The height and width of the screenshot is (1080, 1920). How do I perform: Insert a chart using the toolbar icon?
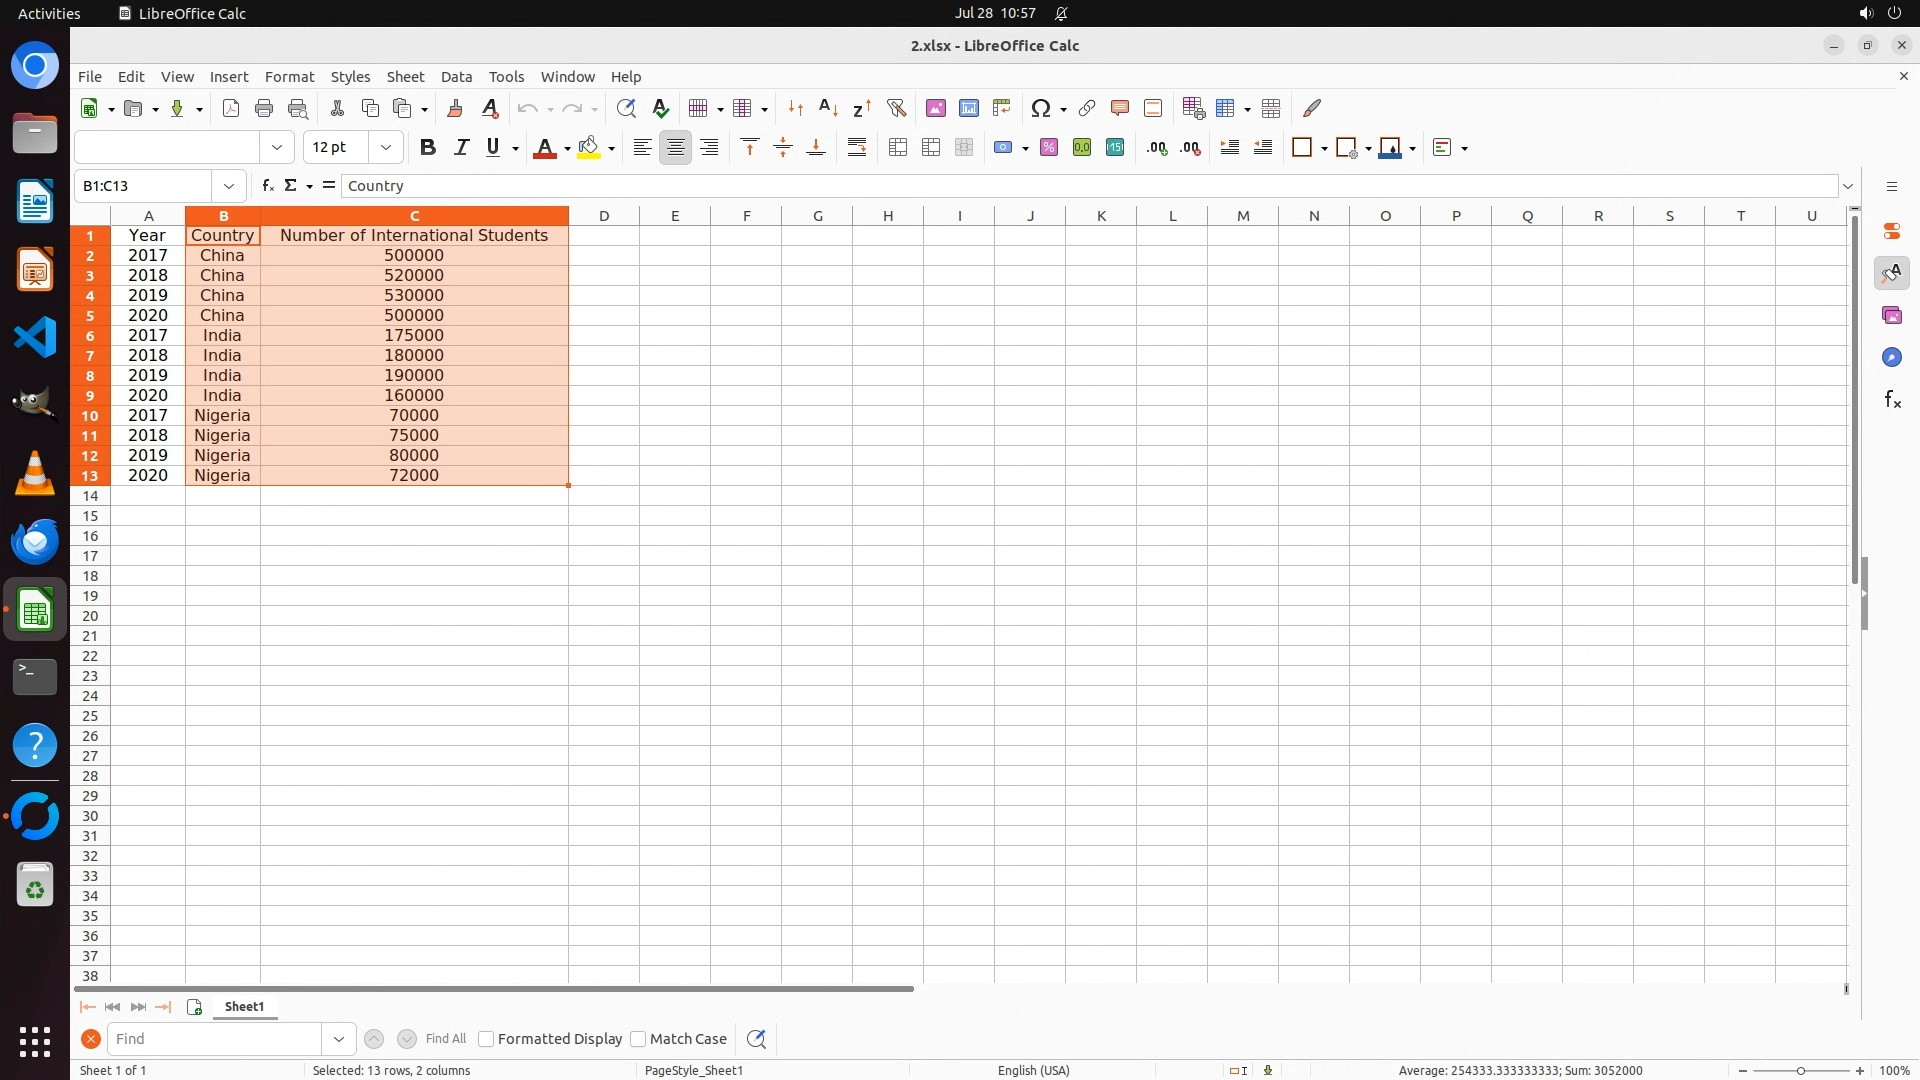[968, 108]
